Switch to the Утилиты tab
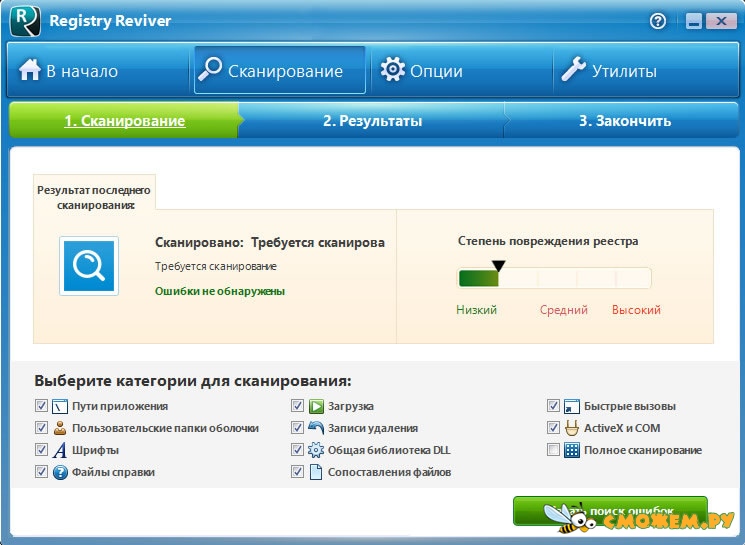Image resolution: width=745 pixels, height=545 pixels. click(645, 70)
